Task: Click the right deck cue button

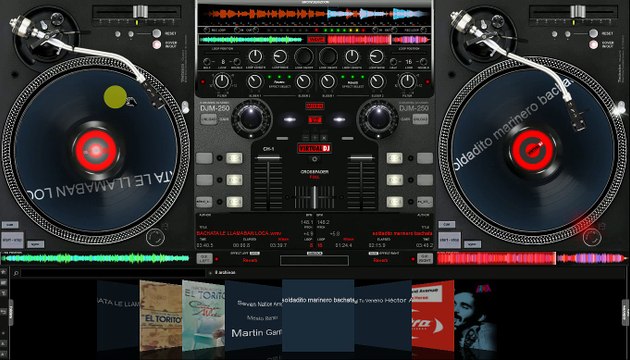Action: pyautogui.click(x=447, y=225)
